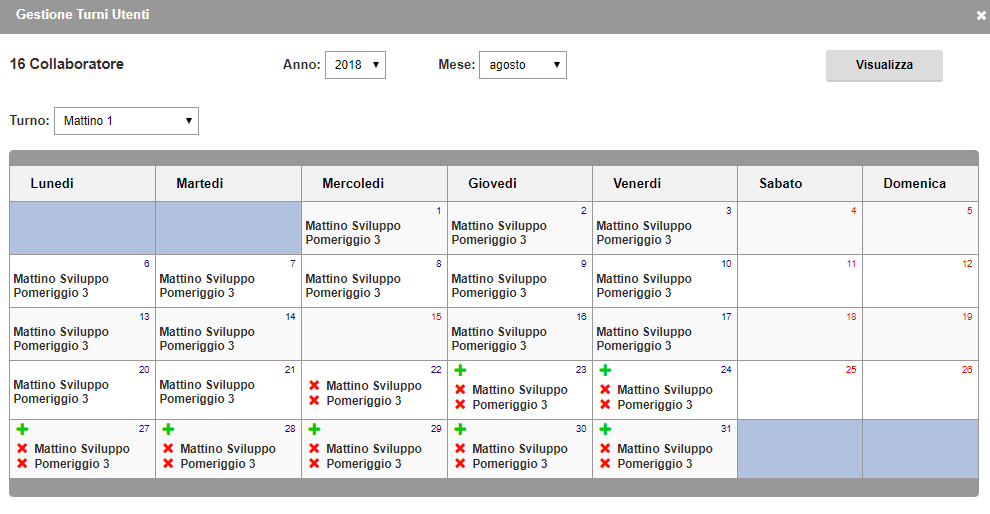
Task: Add a shift on day 27
Action: [x=22, y=429]
